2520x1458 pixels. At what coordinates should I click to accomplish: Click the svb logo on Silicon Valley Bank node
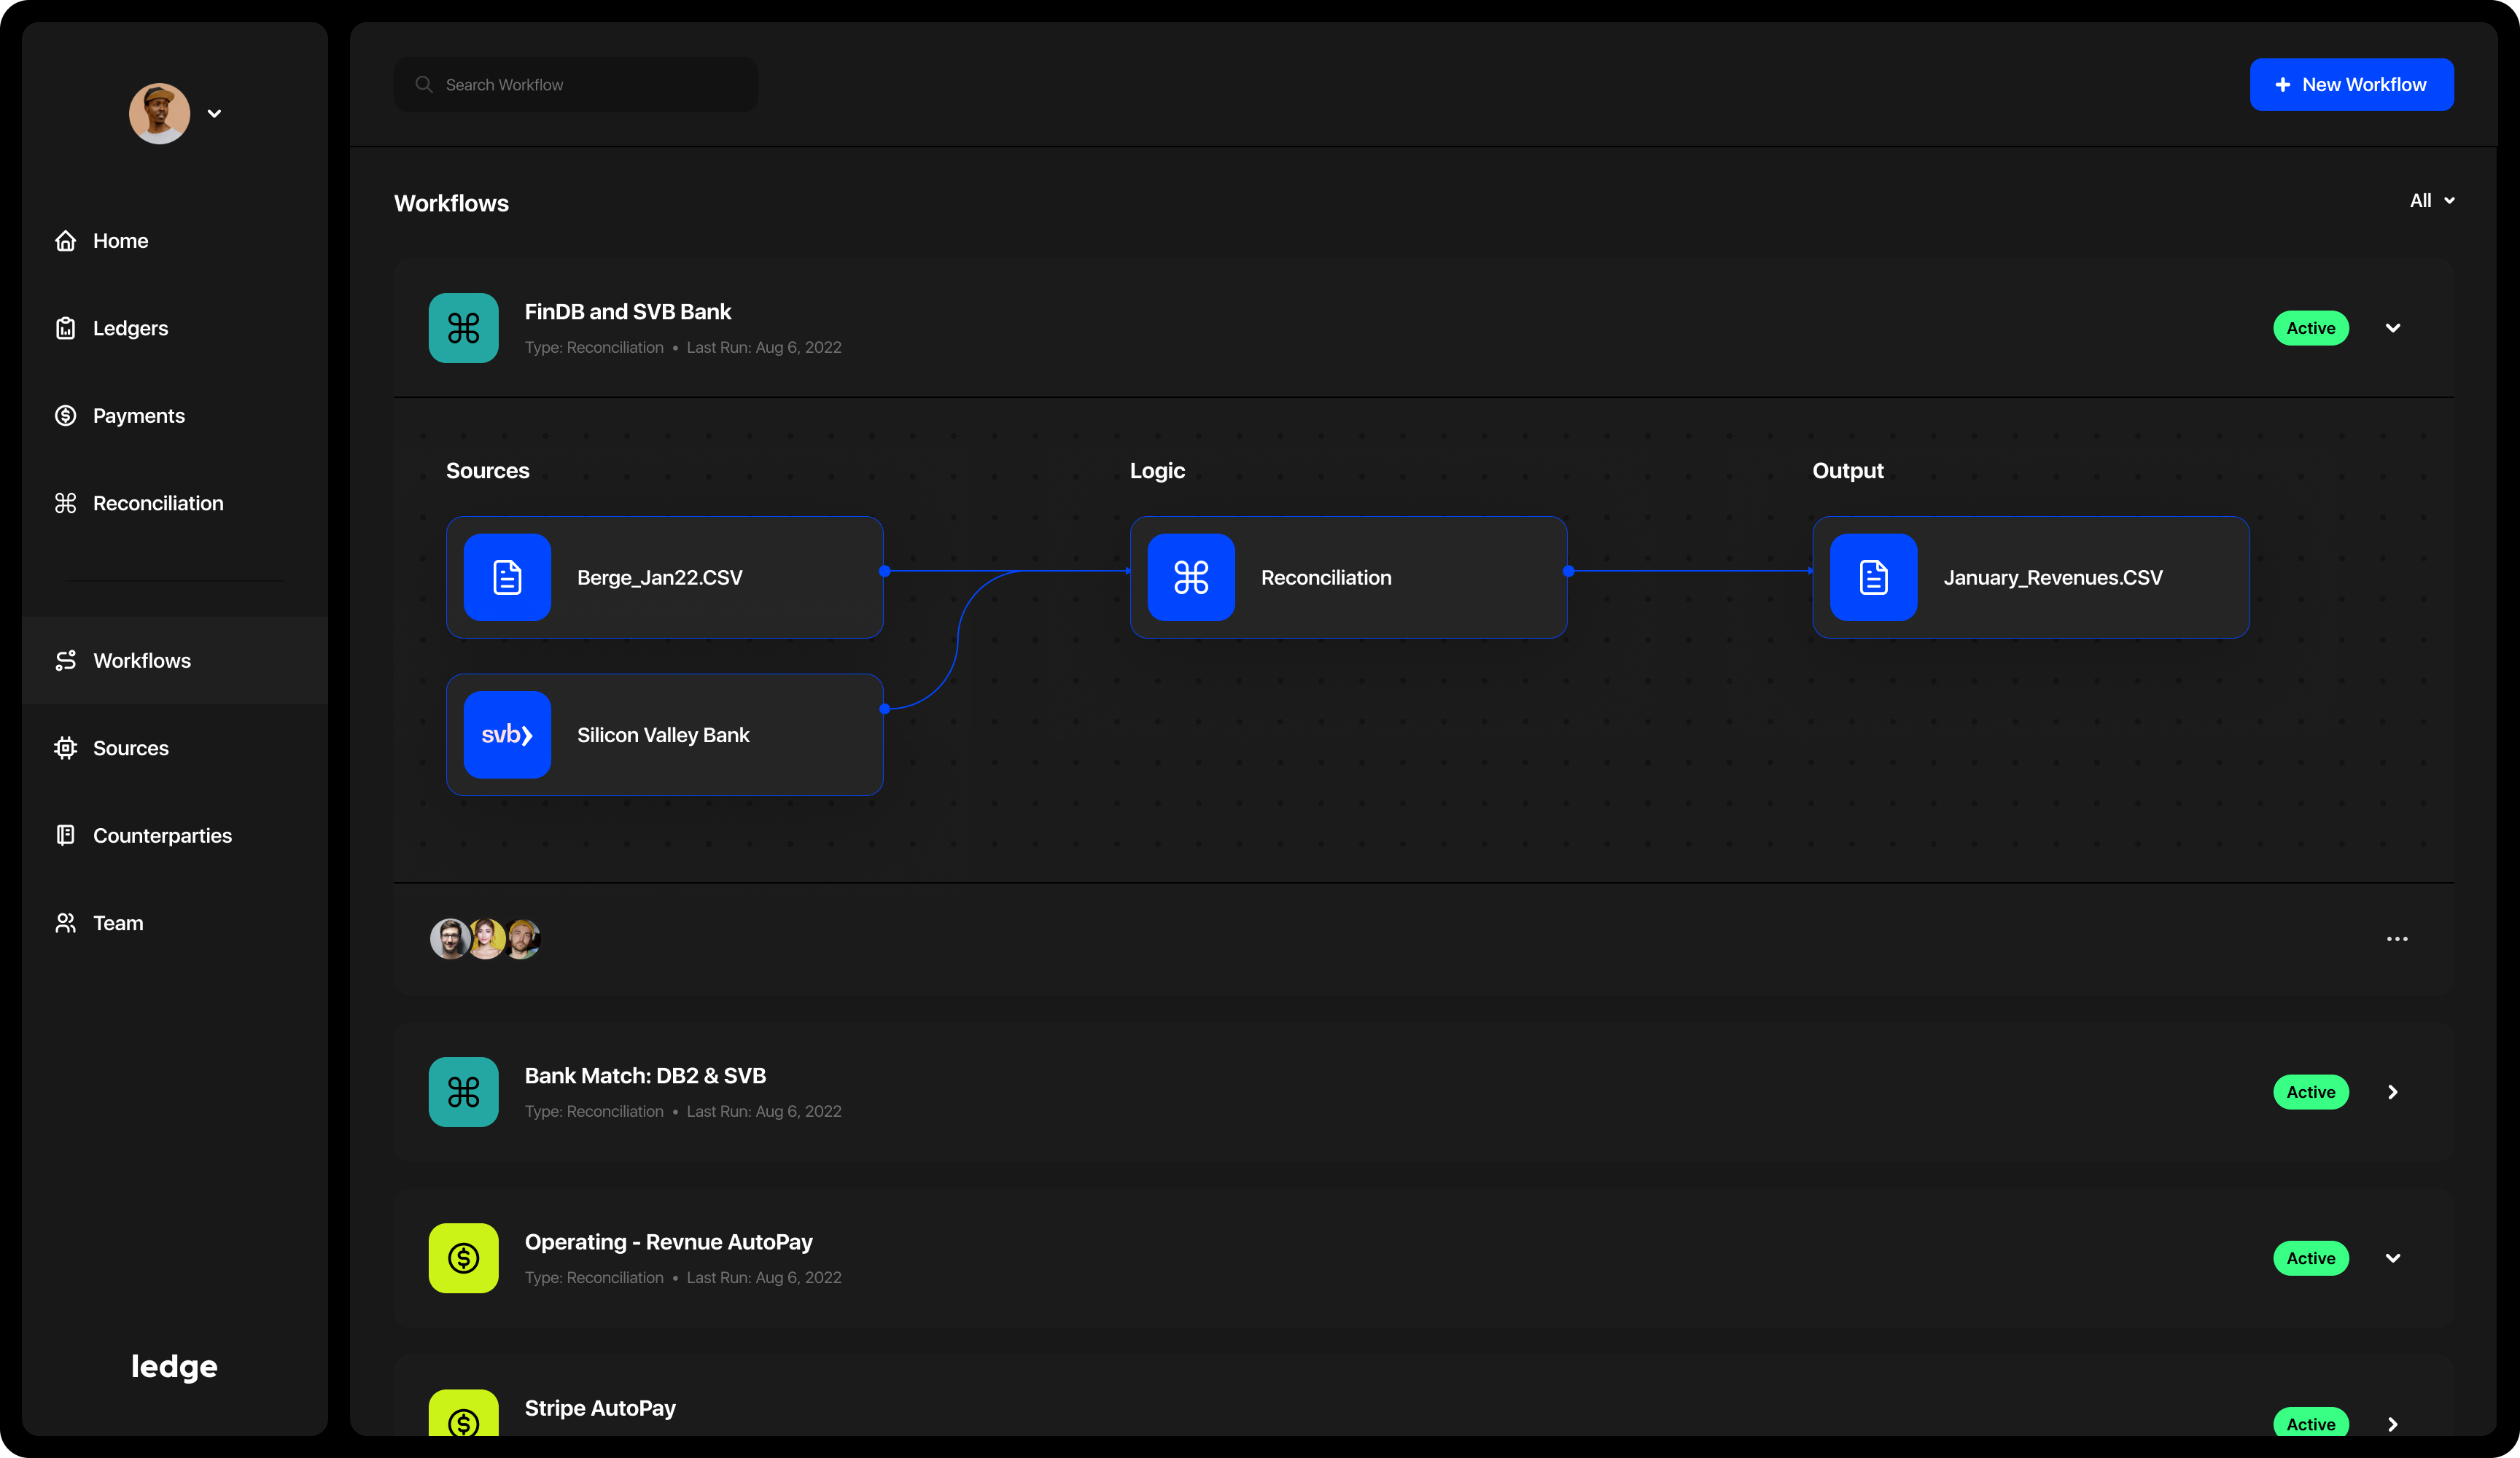[x=507, y=735]
